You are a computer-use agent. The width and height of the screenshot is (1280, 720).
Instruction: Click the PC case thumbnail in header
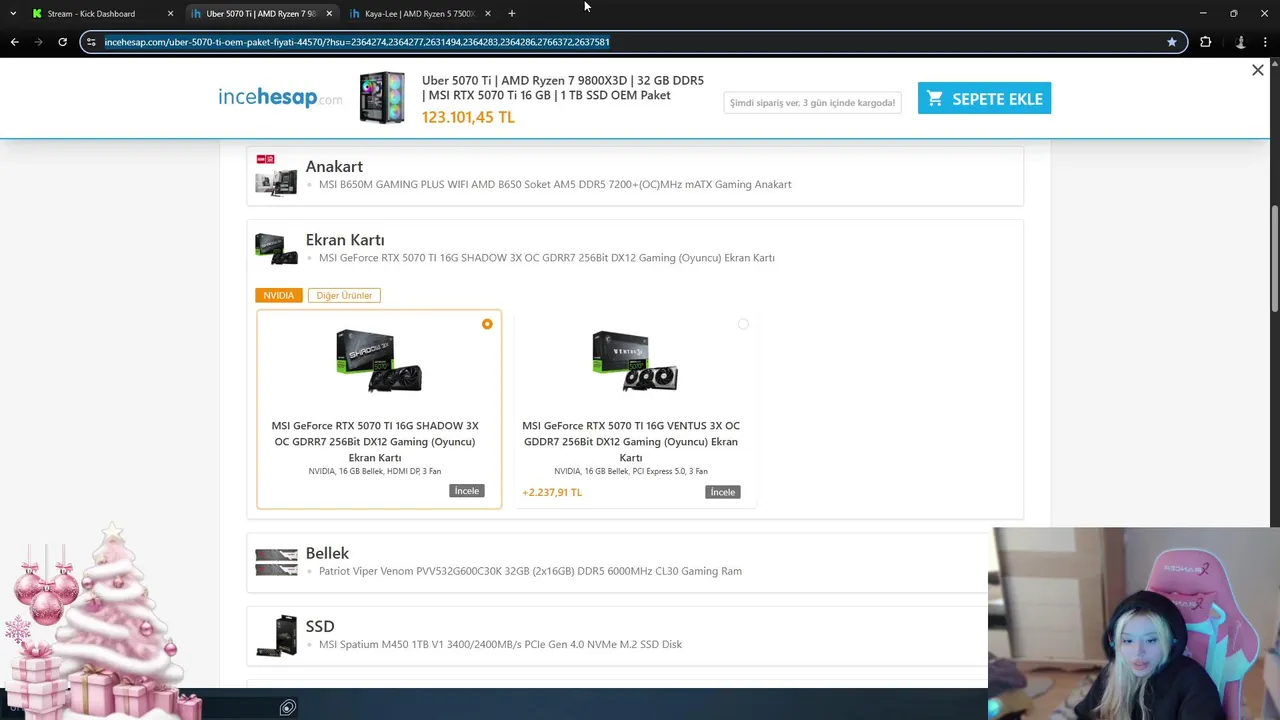tap(382, 97)
